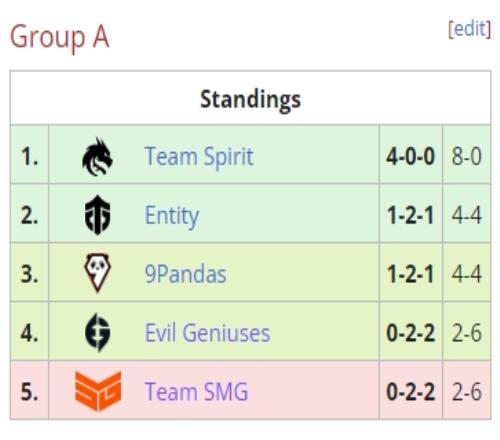Viewport: 500px width, 440px height.
Task: Click Entity's 1-2-1 series record
Action: pyautogui.click(x=411, y=215)
